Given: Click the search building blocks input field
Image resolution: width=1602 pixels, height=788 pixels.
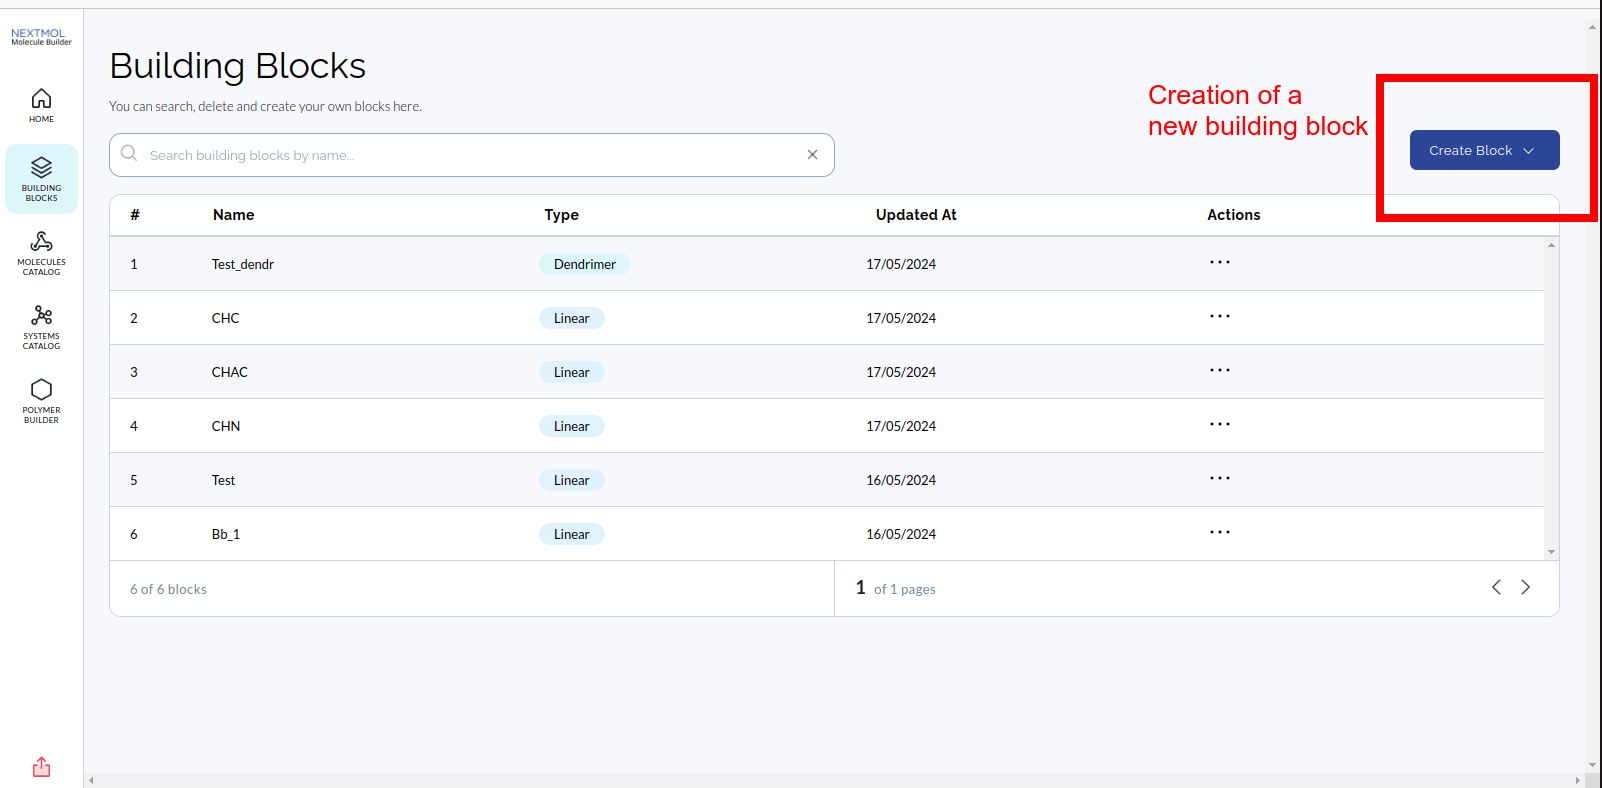Looking at the screenshot, I should pyautogui.click(x=470, y=155).
